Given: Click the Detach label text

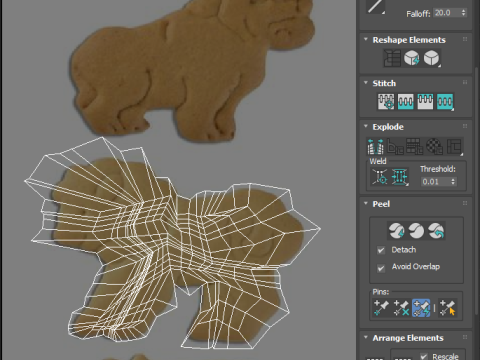Looking at the screenshot, I should click(x=404, y=250).
